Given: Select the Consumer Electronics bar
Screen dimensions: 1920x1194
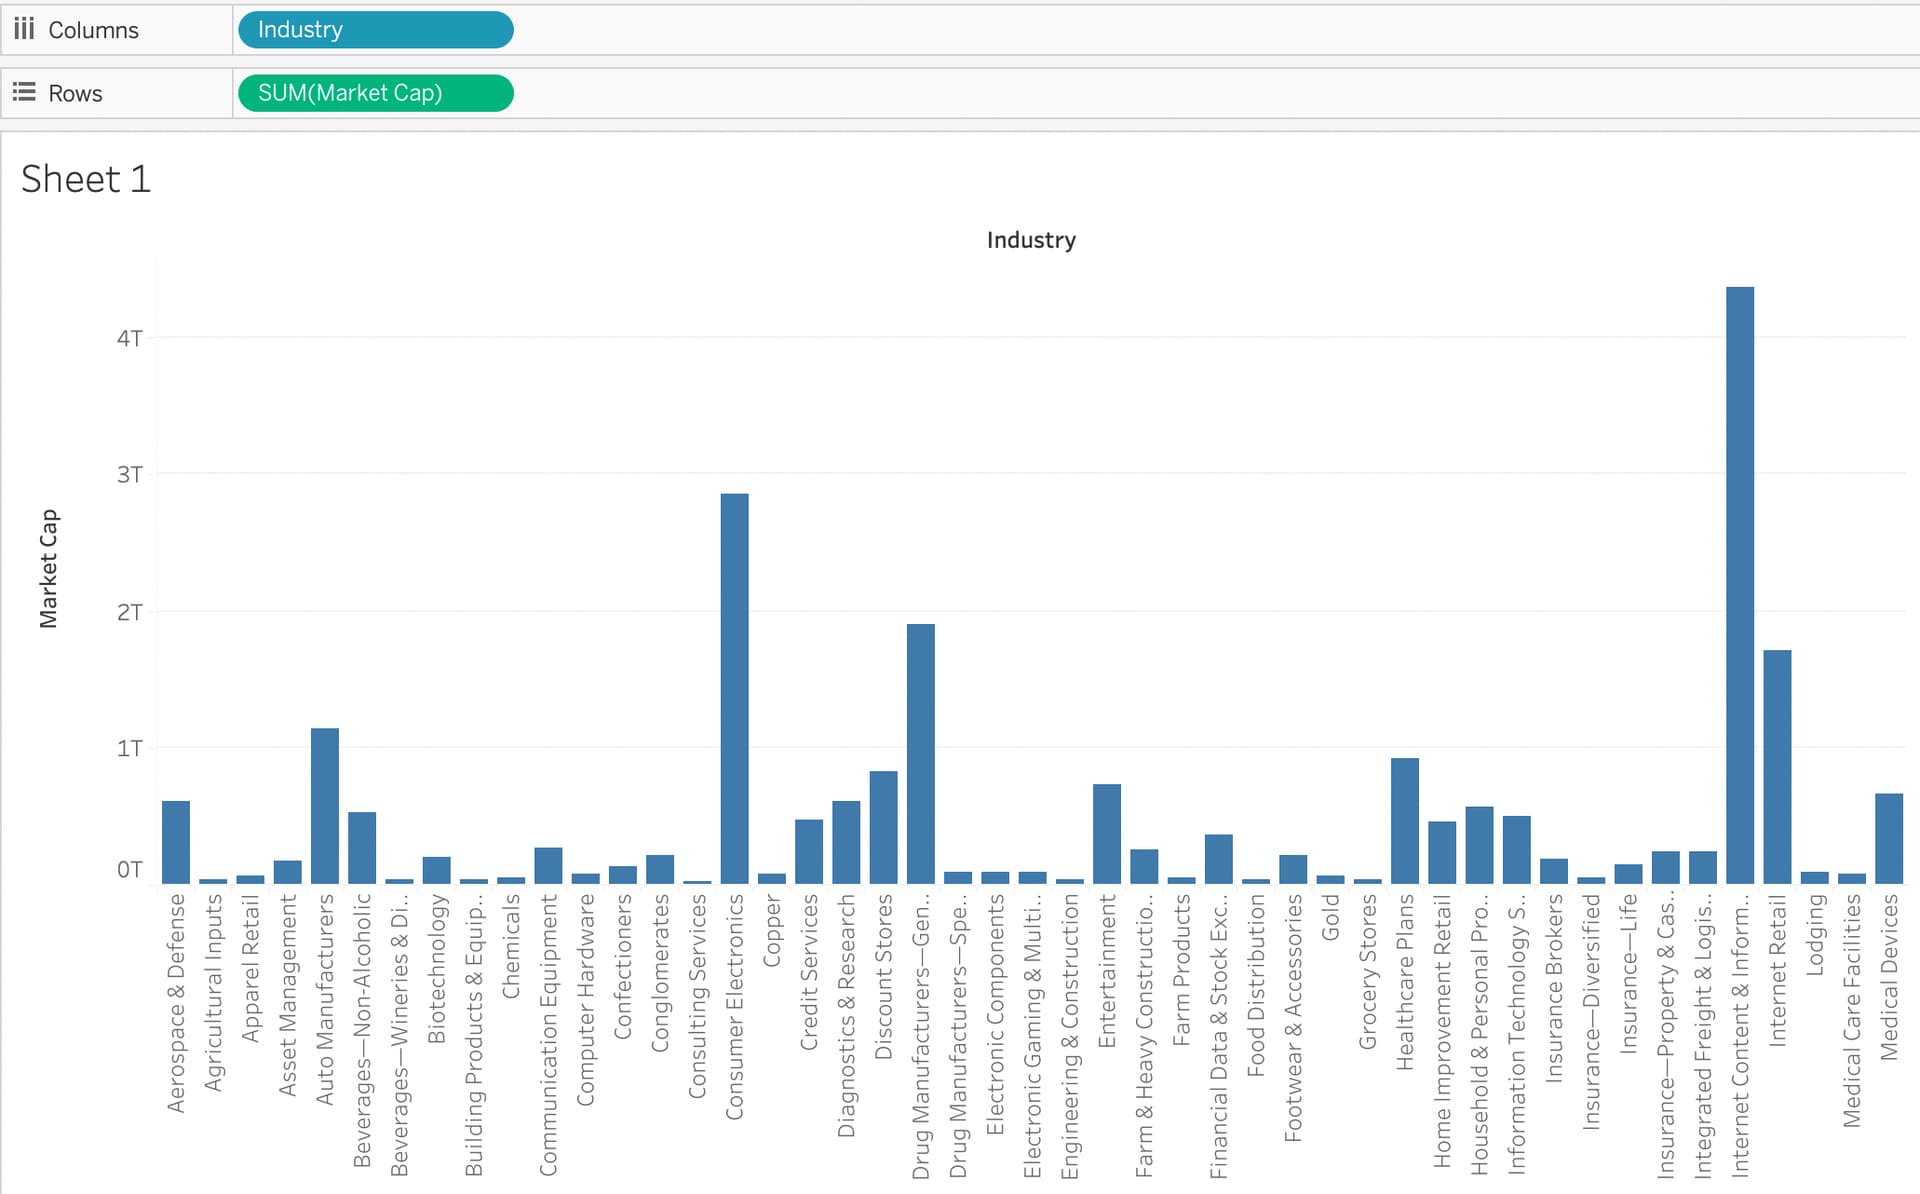Looking at the screenshot, I should [734, 688].
